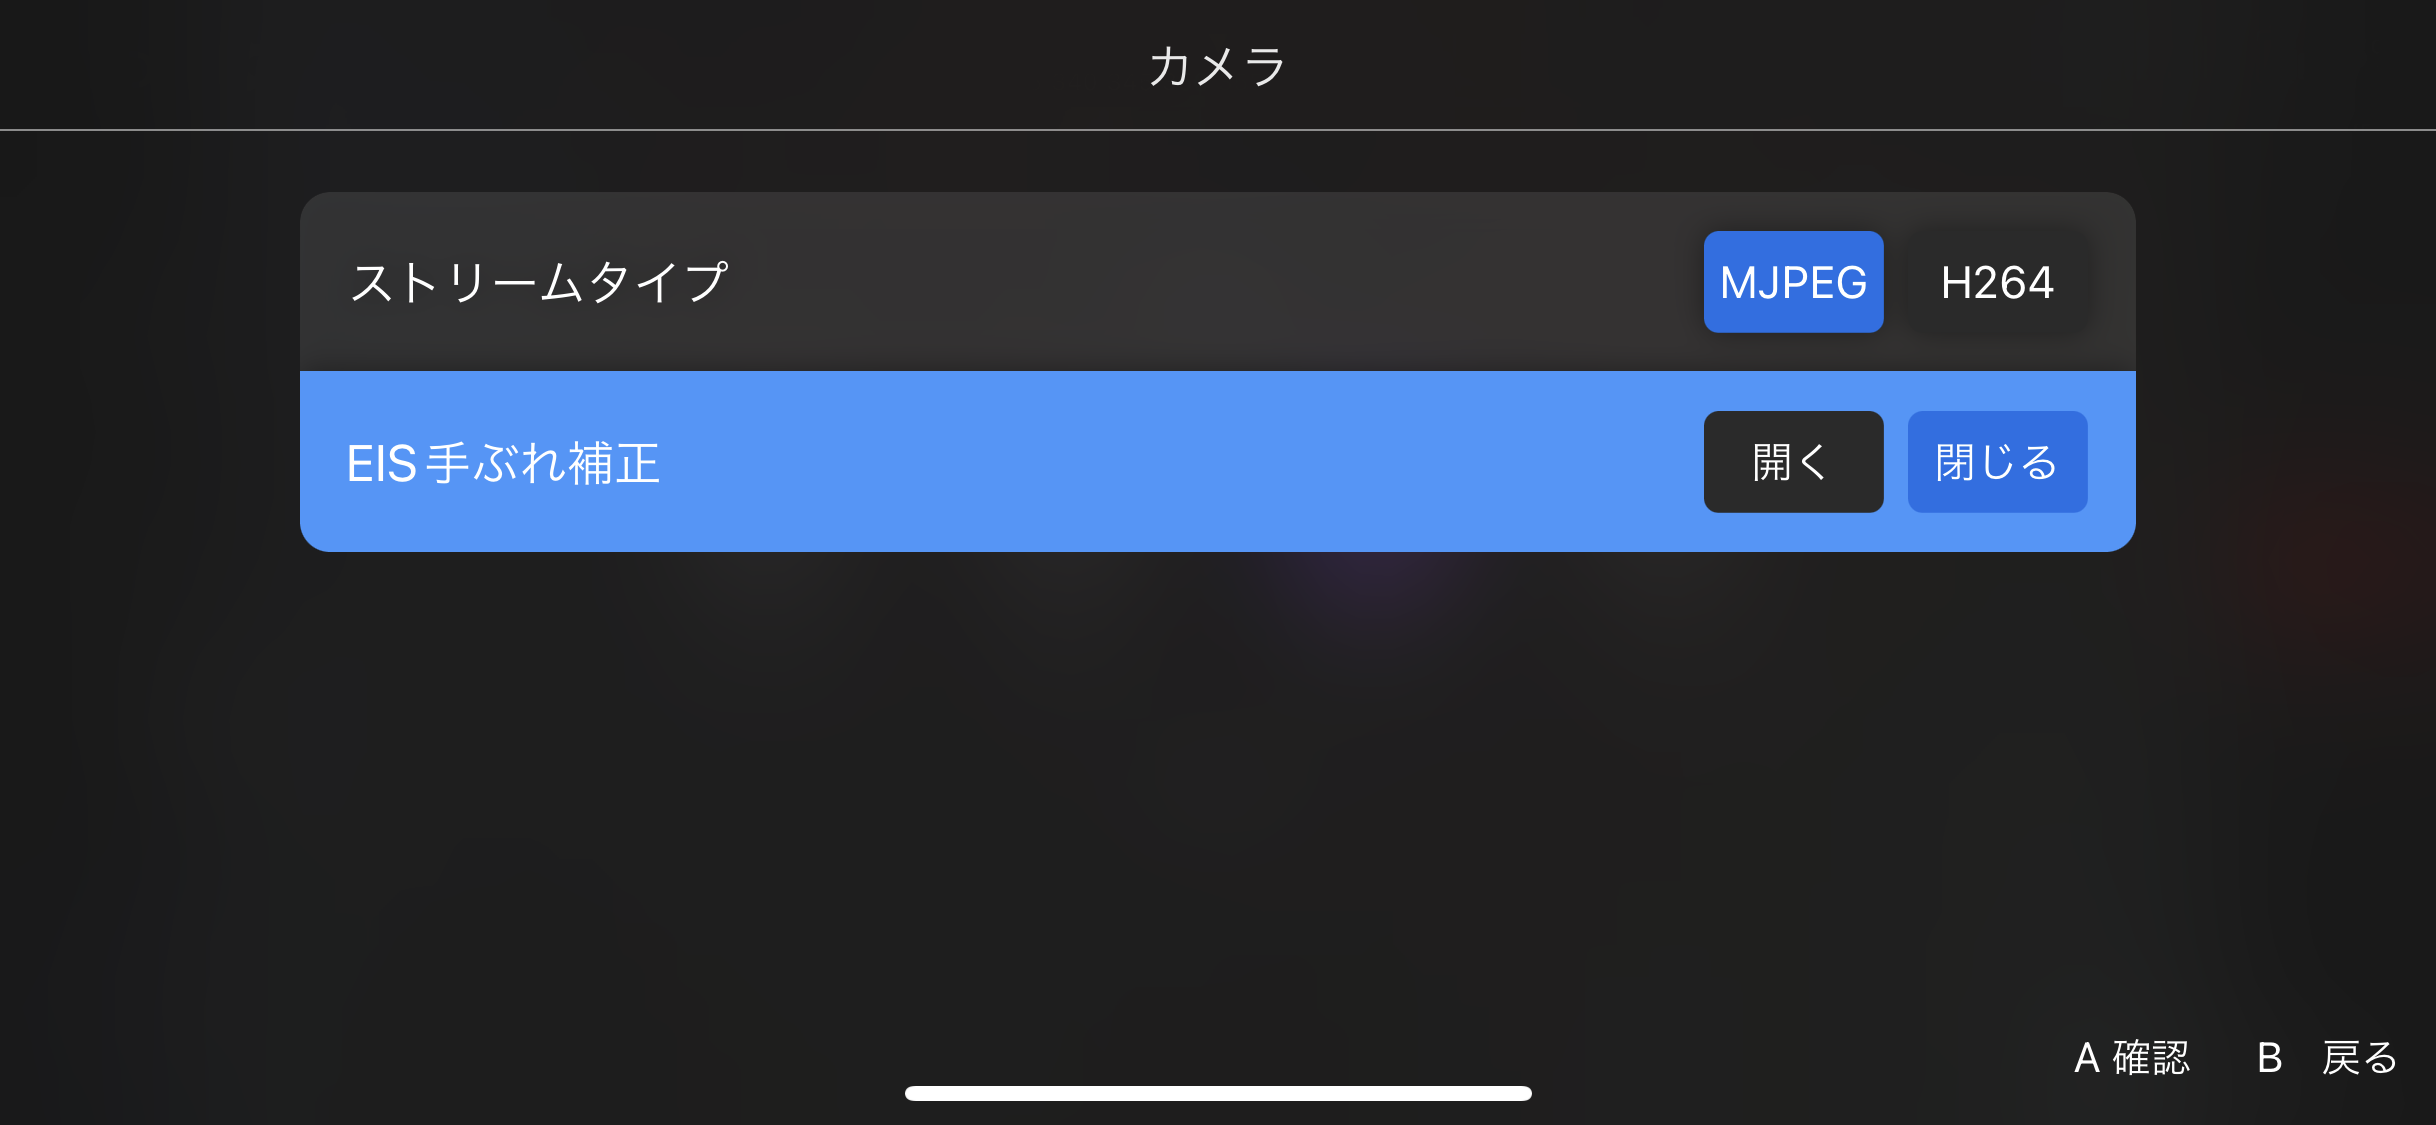Tap the A 確認 confirm hint

click(x=2132, y=1058)
